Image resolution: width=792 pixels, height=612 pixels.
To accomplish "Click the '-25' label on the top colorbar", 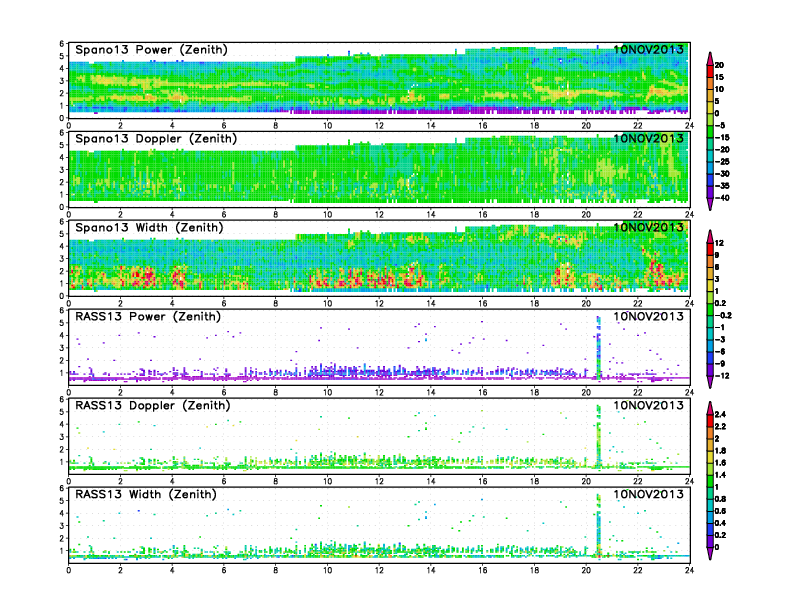I will pos(722,162).
